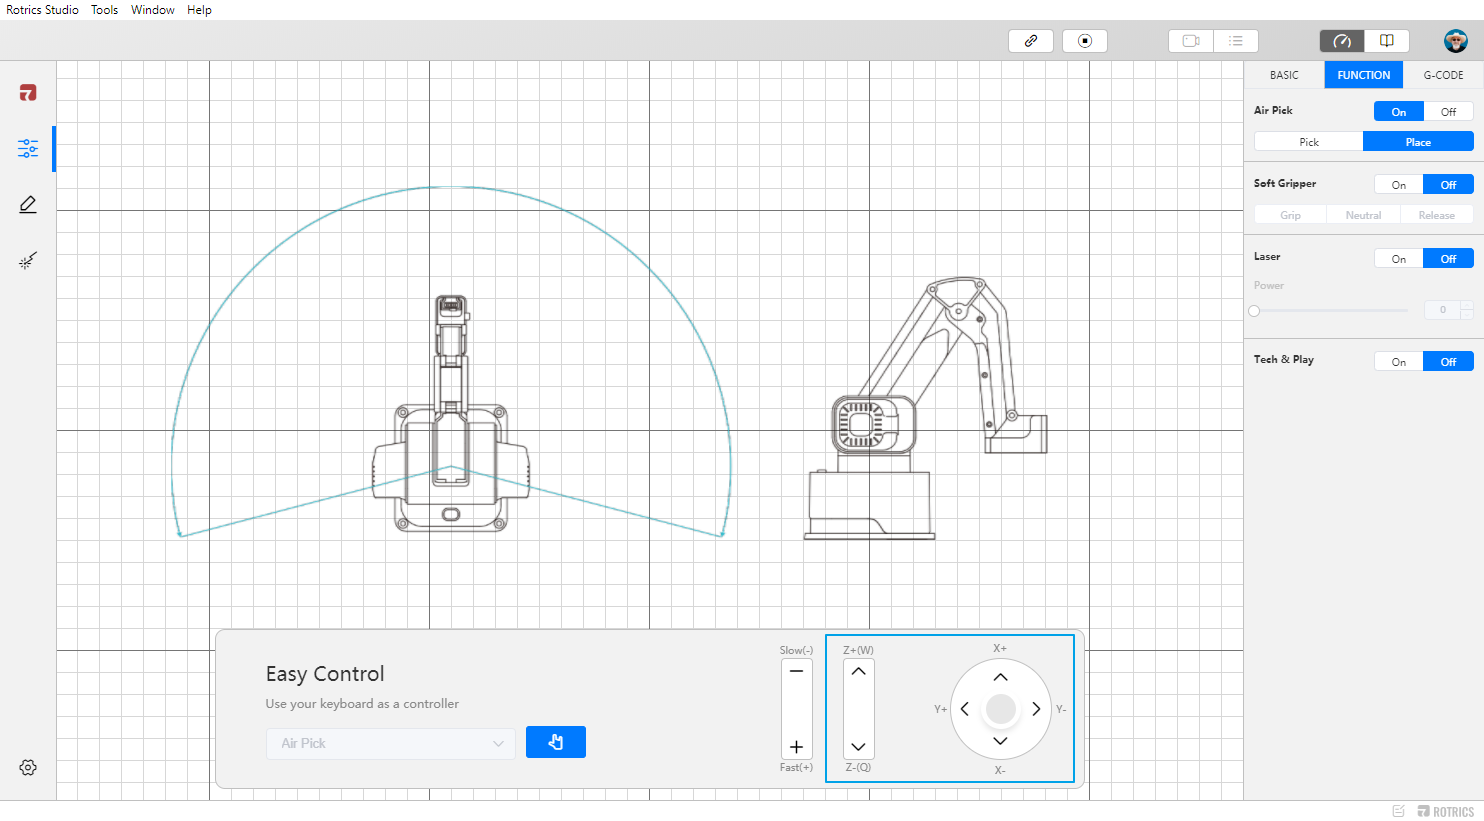Viewport: 1484px width, 821px height.
Task: Turn Laser On
Action: pos(1399,259)
